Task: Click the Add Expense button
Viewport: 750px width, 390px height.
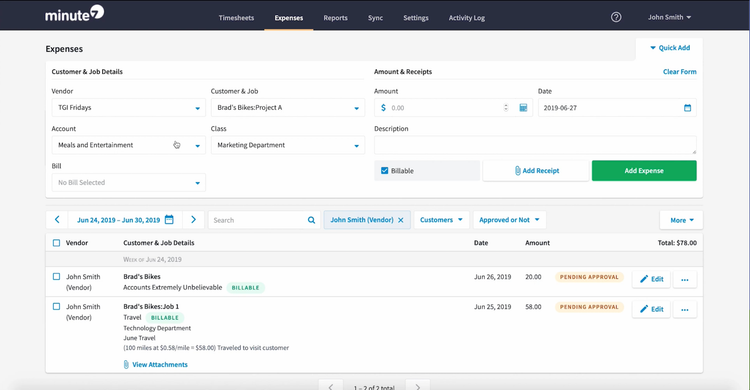Action: pyautogui.click(x=644, y=170)
